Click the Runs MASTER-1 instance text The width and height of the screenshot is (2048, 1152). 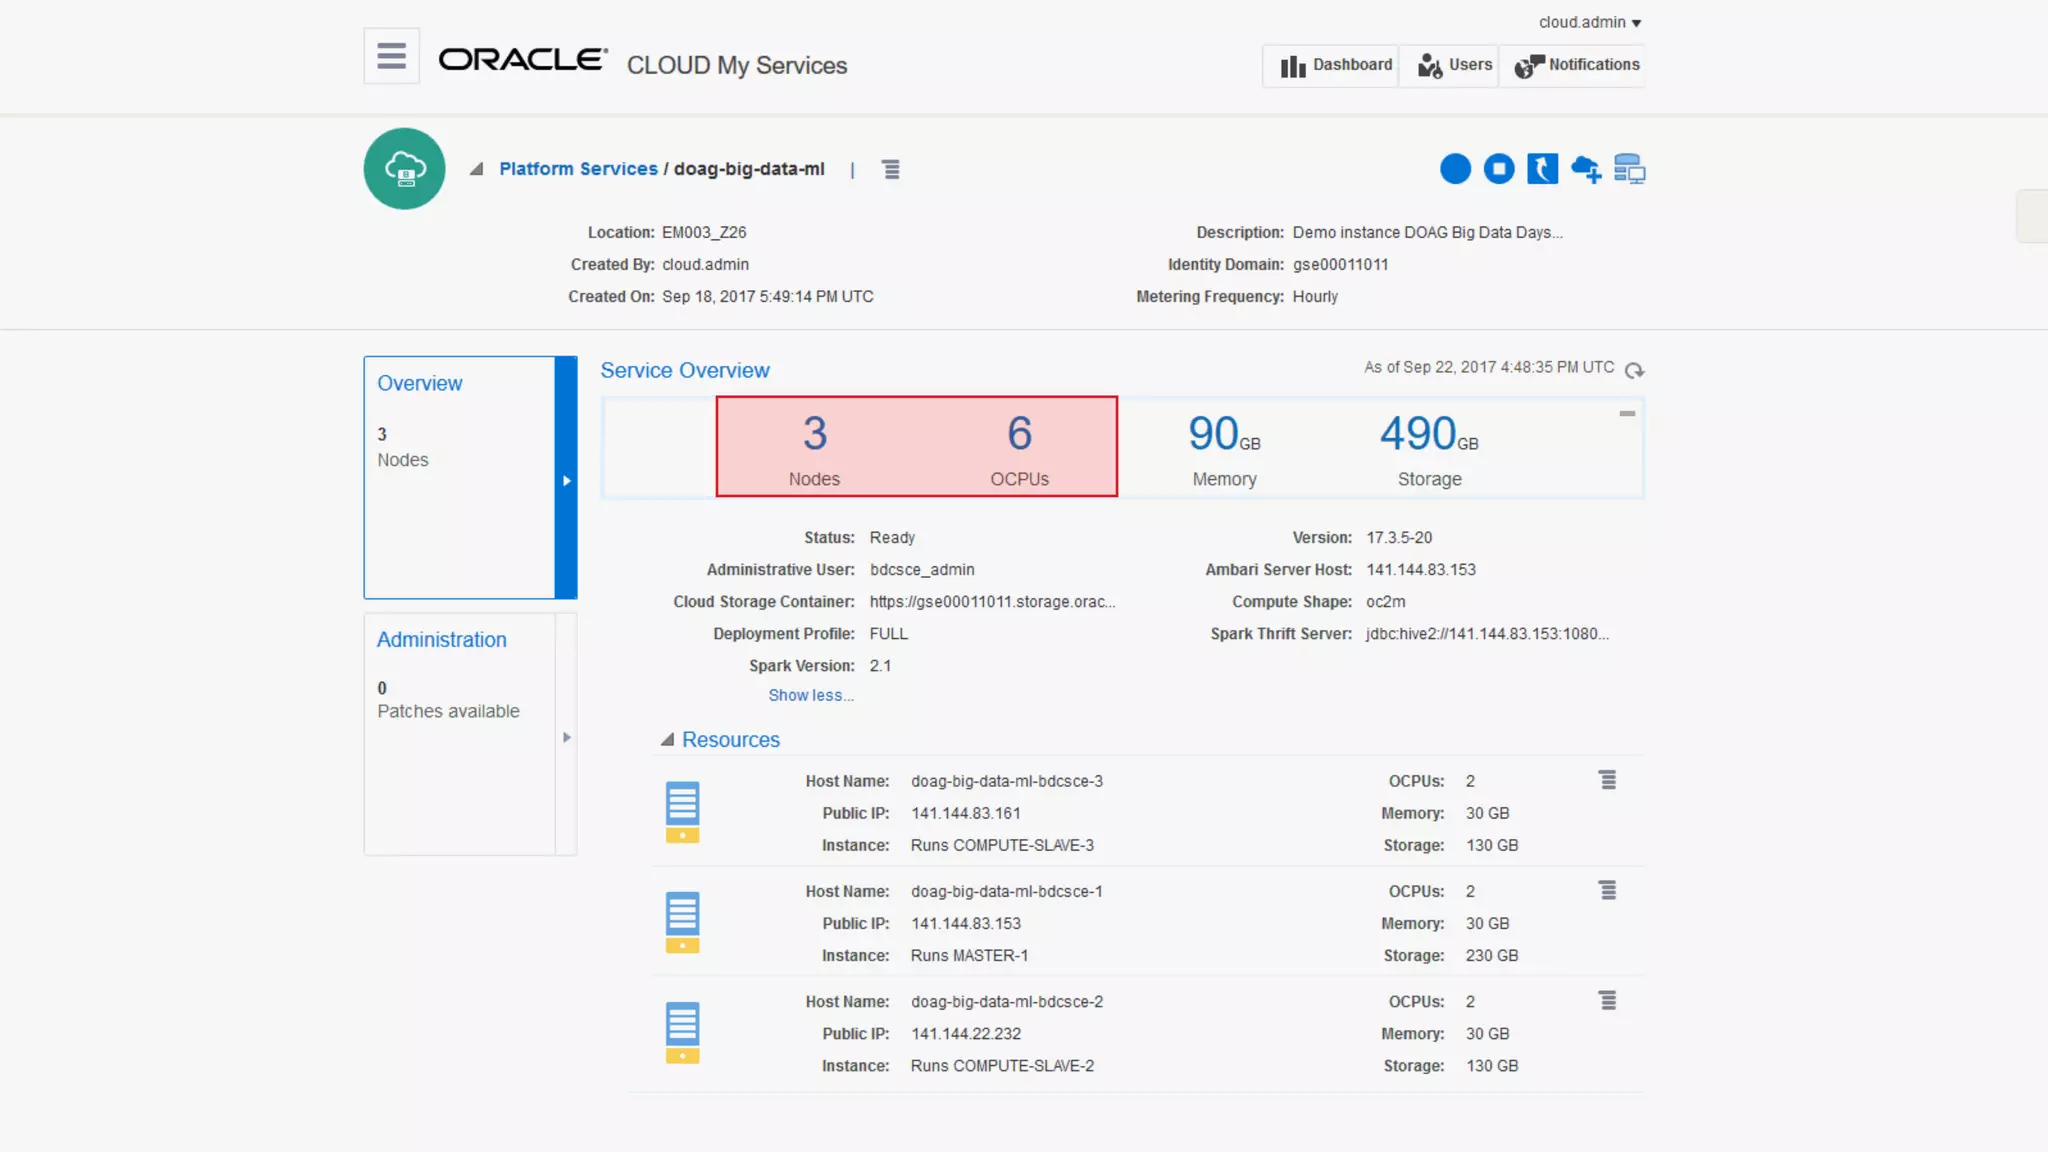(969, 955)
